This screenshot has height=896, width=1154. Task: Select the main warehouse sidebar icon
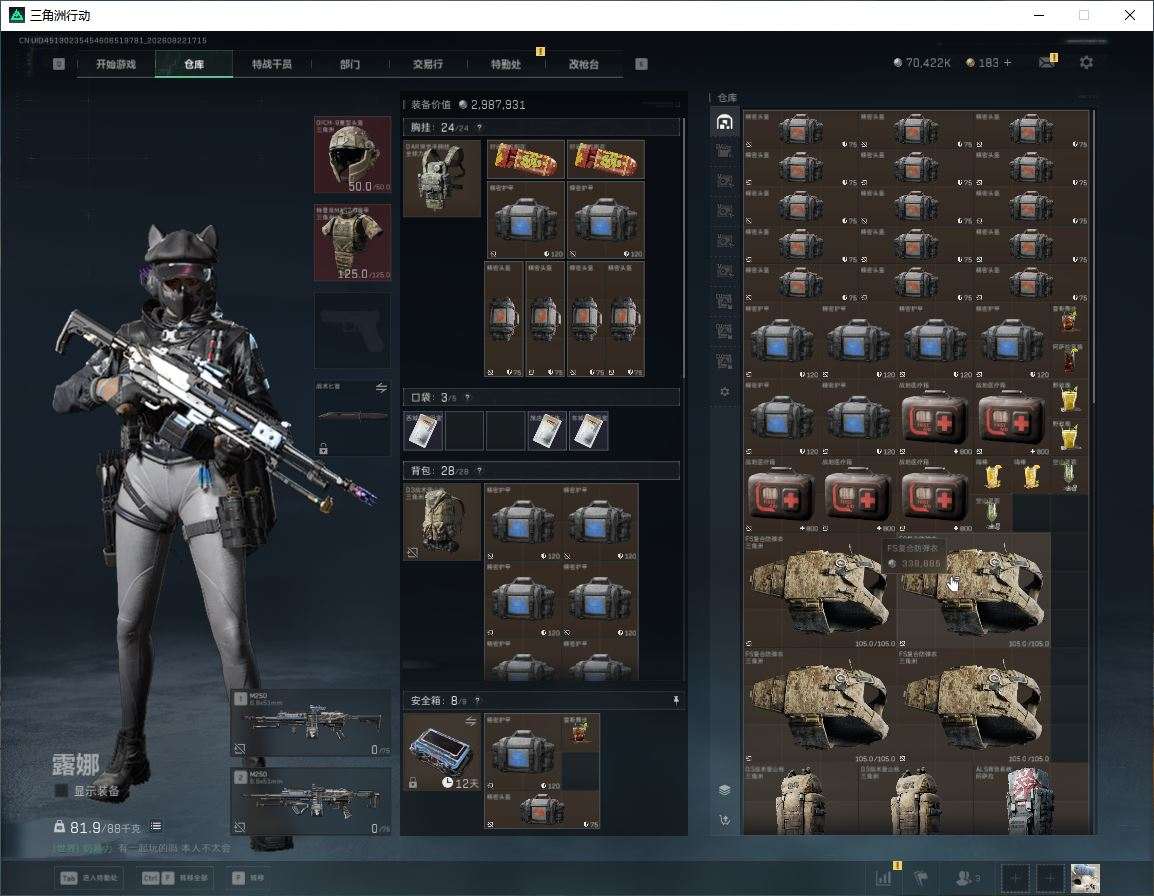point(724,122)
